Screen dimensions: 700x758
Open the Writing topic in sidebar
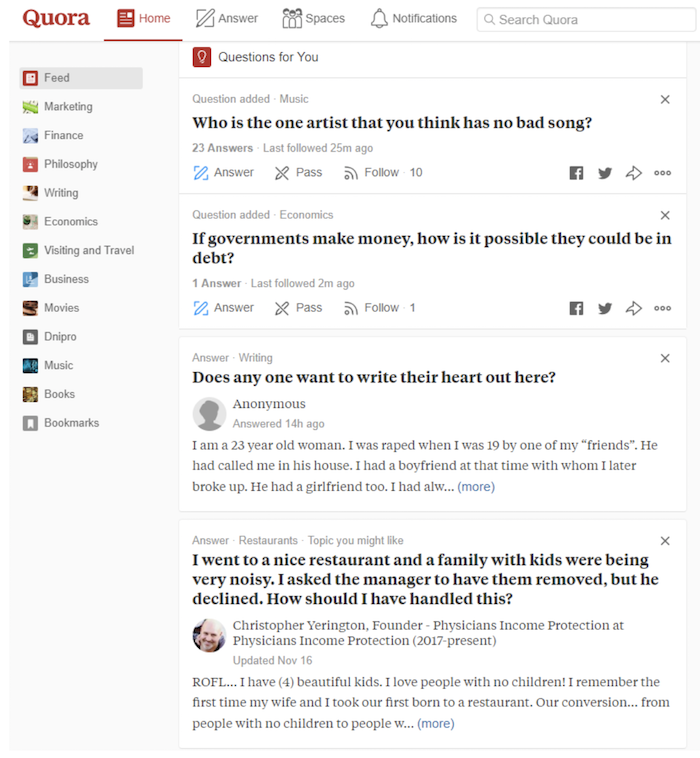[x=50, y=193]
